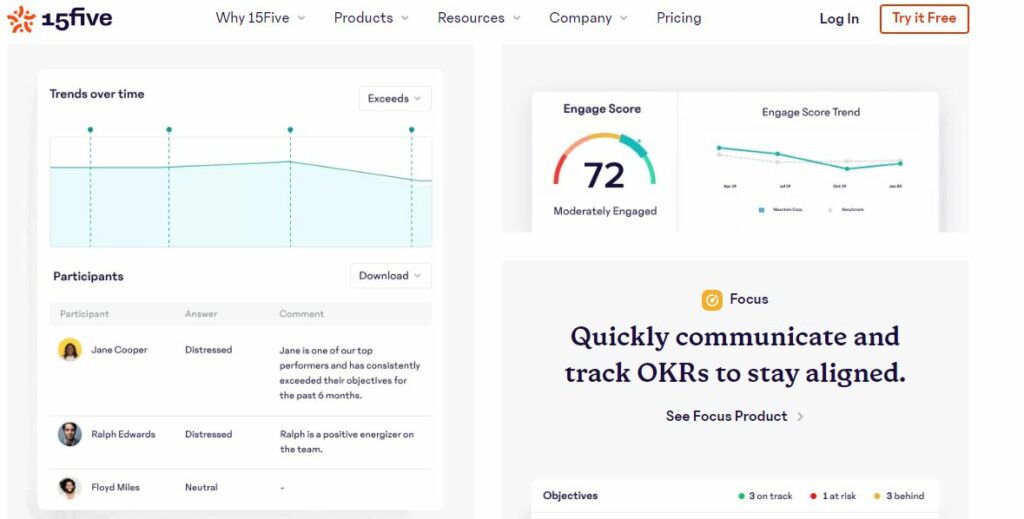The width and height of the screenshot is (1024, 519).
Task: Click Jane Cooper's Distressed answer
Action: click(x=208, y=350)
